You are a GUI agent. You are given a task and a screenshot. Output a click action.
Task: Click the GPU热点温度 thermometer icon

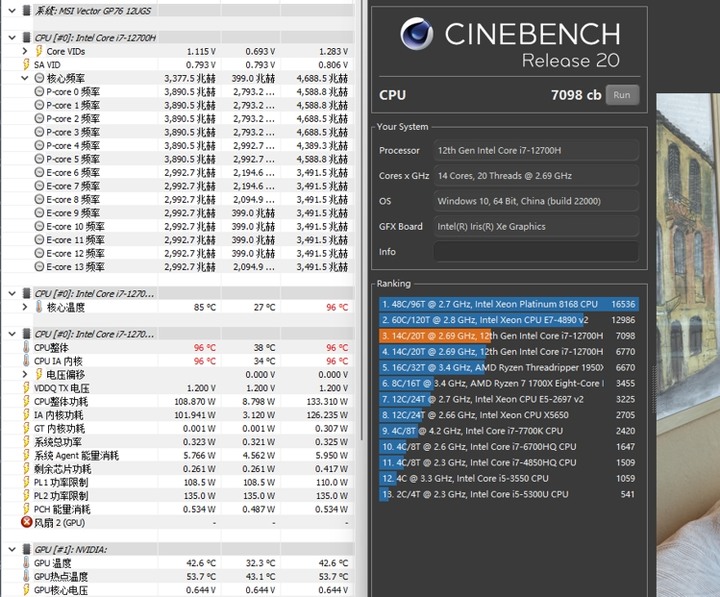click(x=26, y=576)
